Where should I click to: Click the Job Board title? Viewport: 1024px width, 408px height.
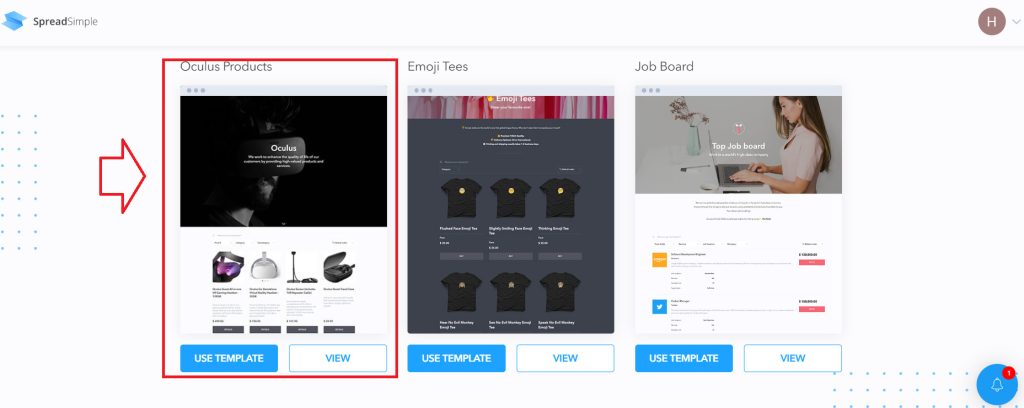click(664, 67)
